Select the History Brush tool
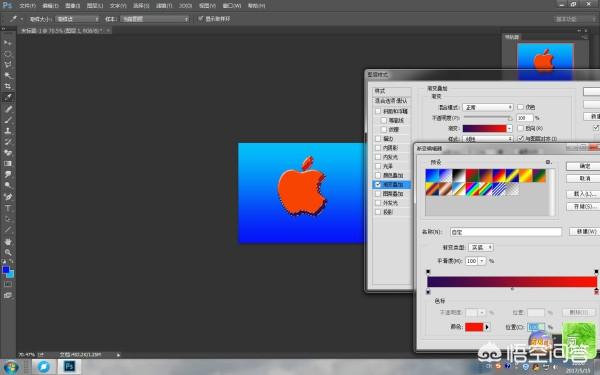The image size is (600, 375). [x=8, y=142]
